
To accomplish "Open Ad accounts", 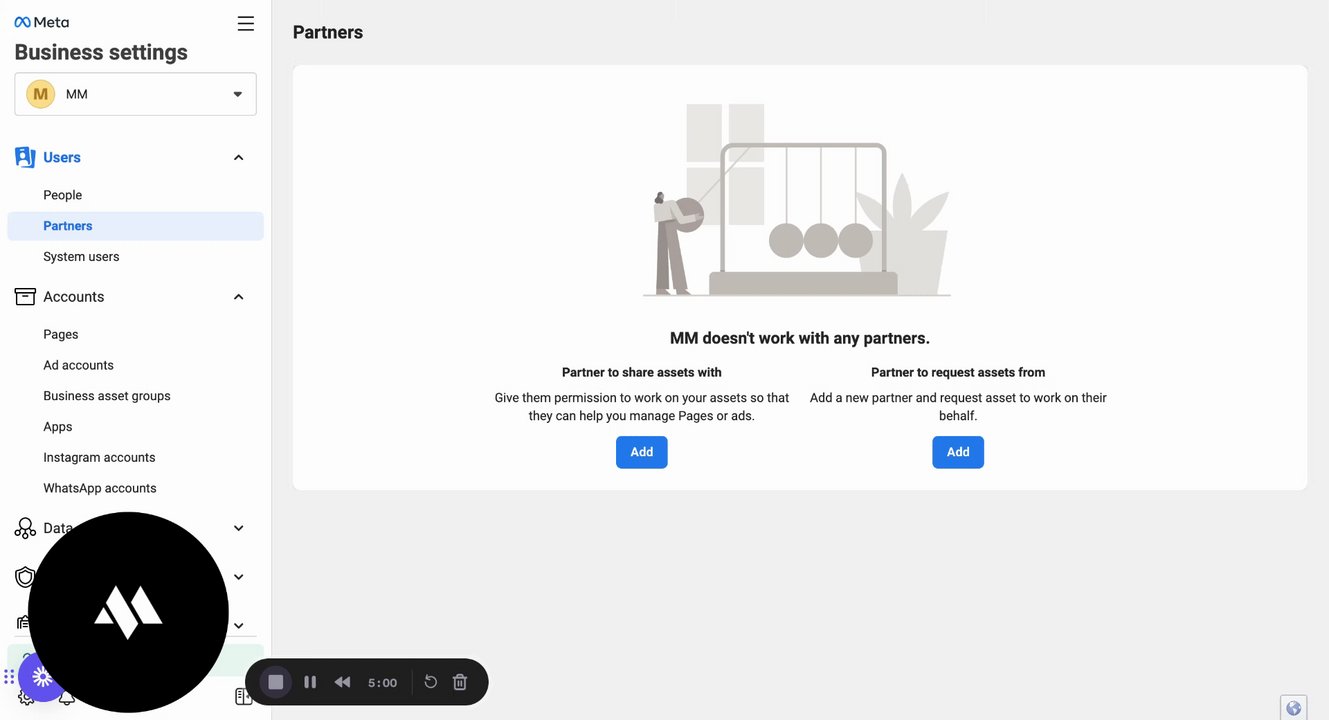I will coord(78,366).
